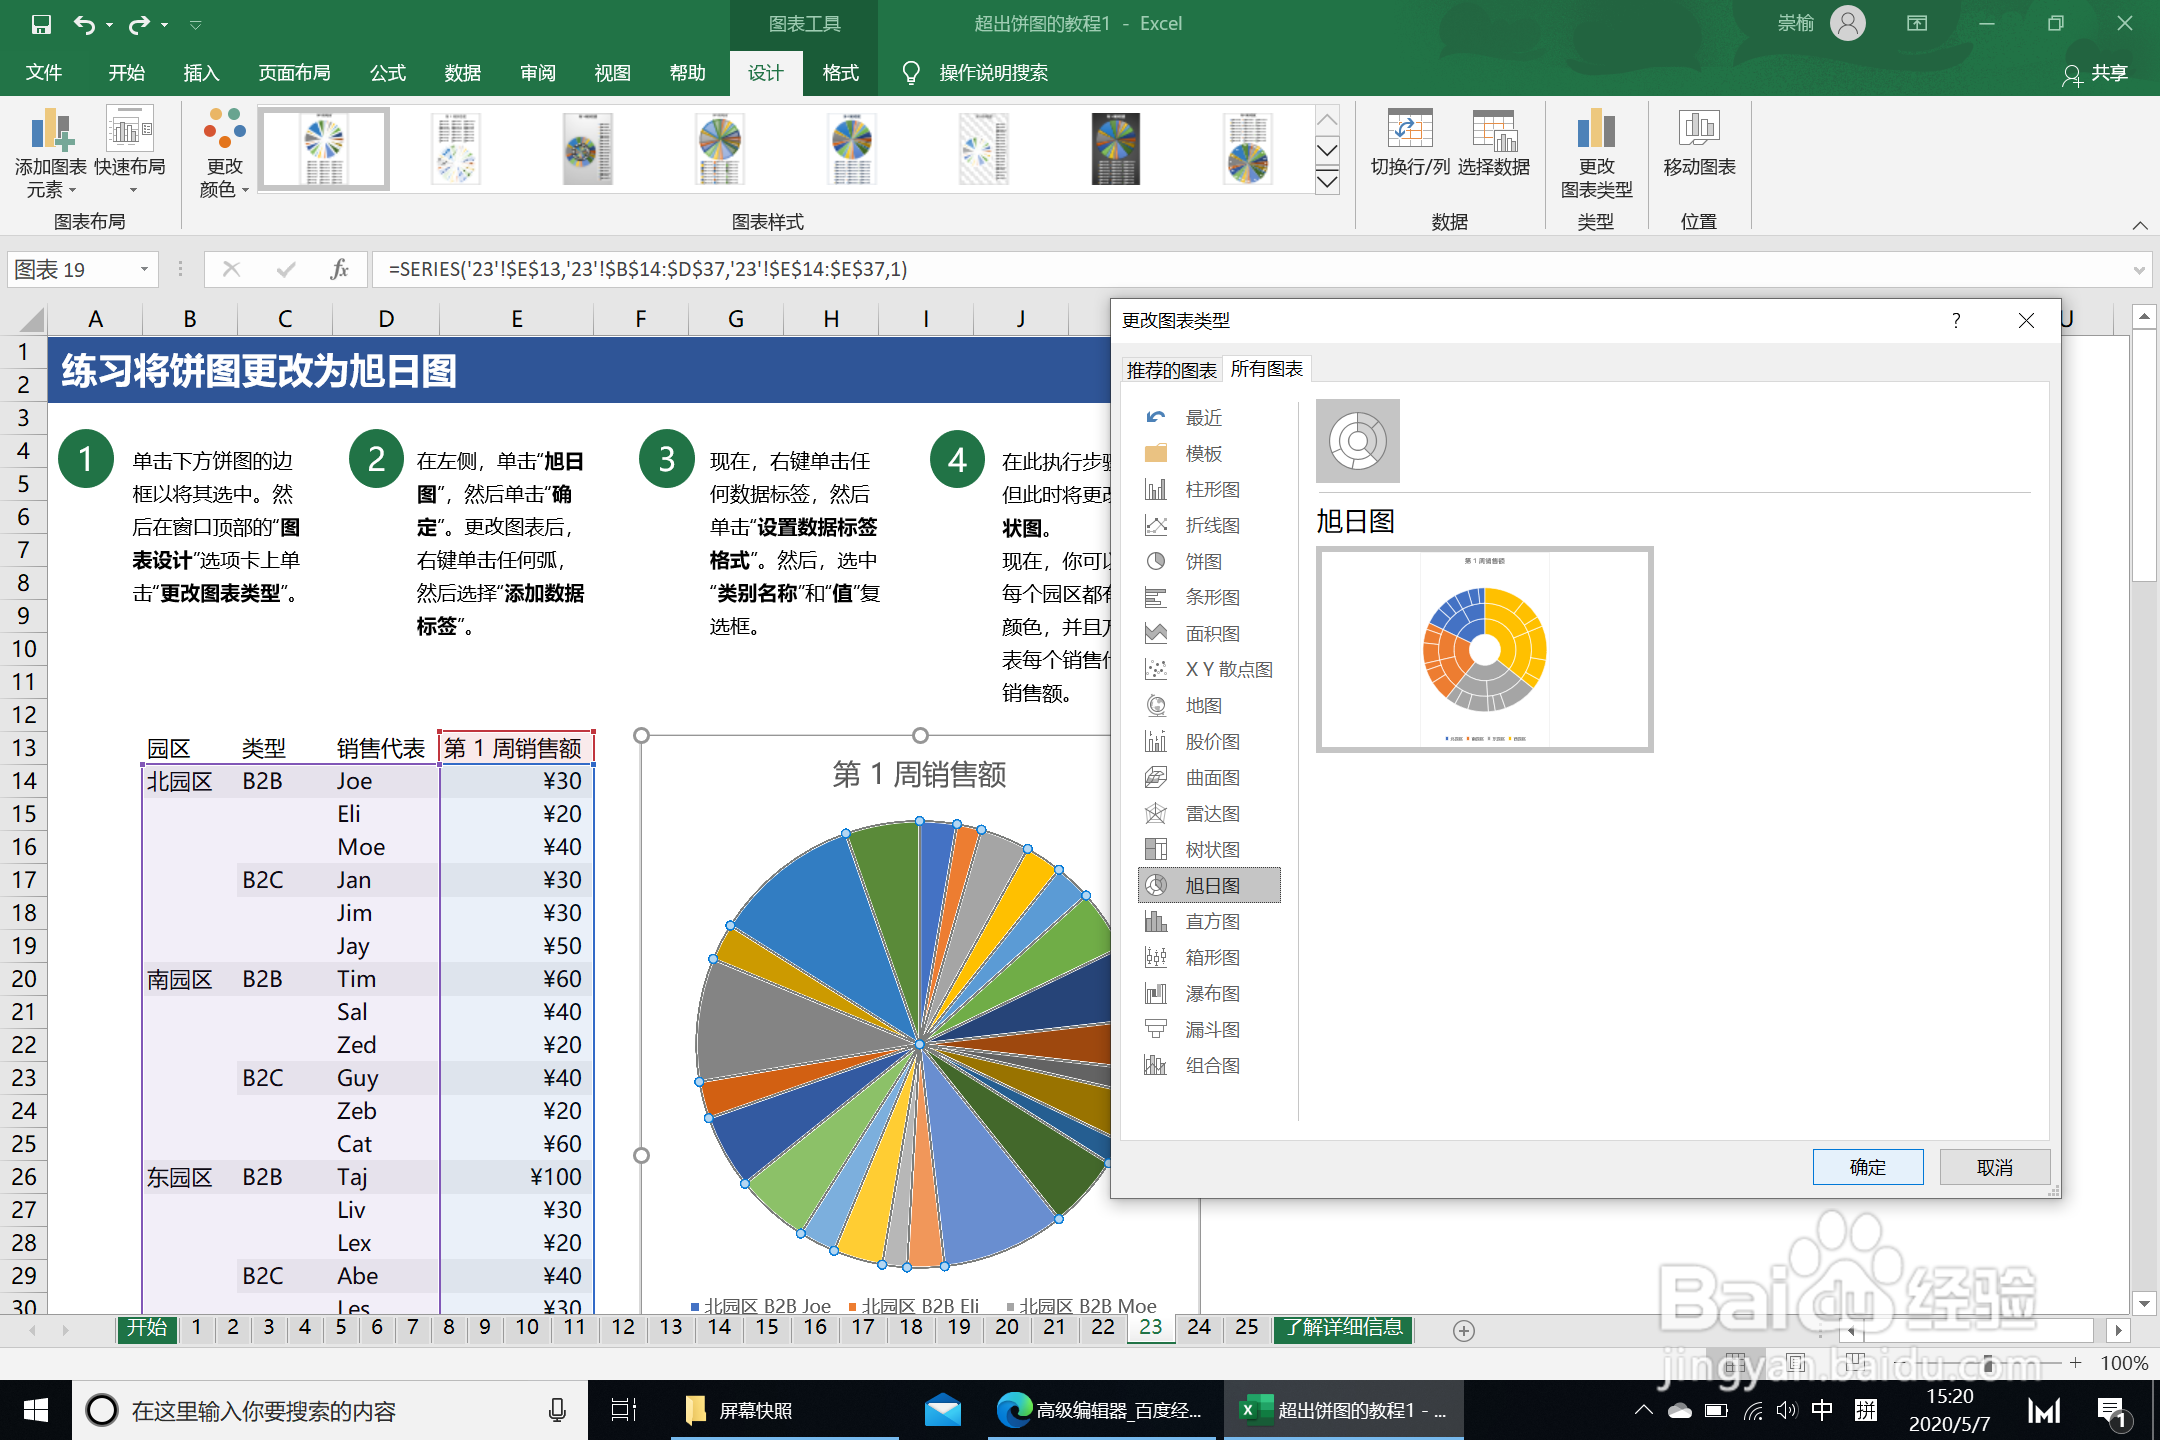Select the Funnel (漏斗图) chart type
2160x1440 pixels.
pos(1211,1030)
